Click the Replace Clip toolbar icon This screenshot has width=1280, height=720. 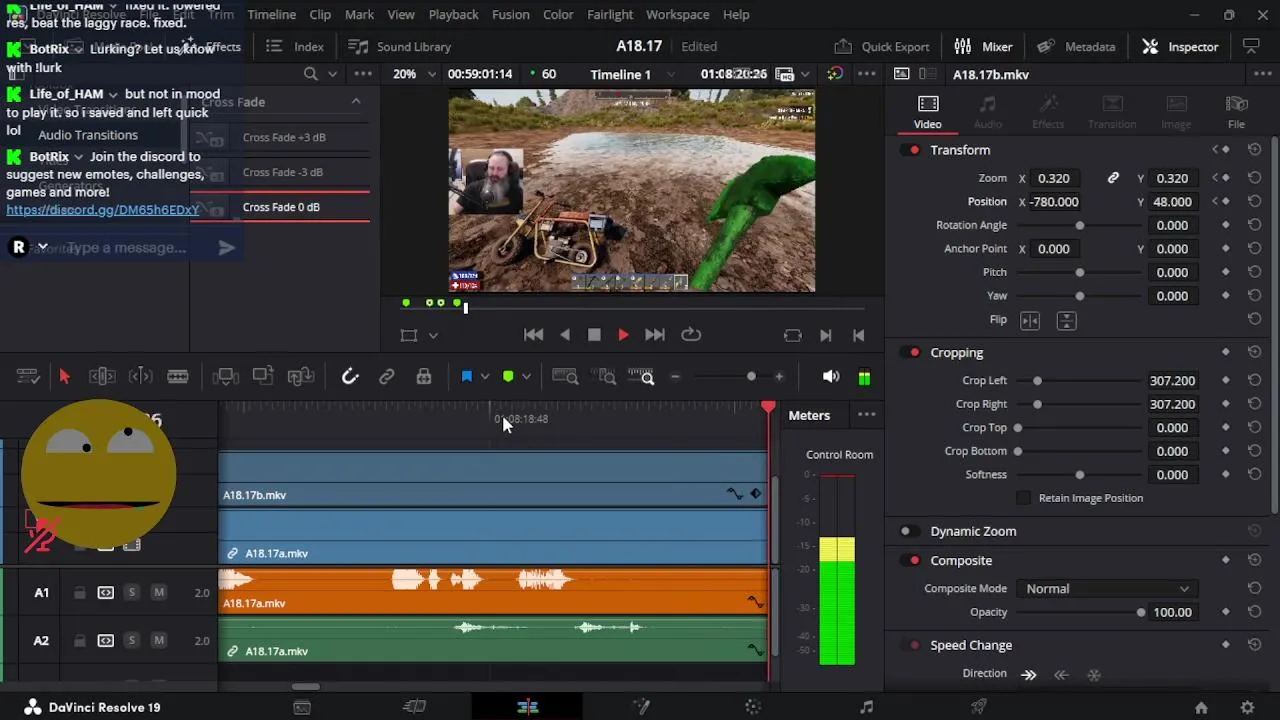click(301, 376)
